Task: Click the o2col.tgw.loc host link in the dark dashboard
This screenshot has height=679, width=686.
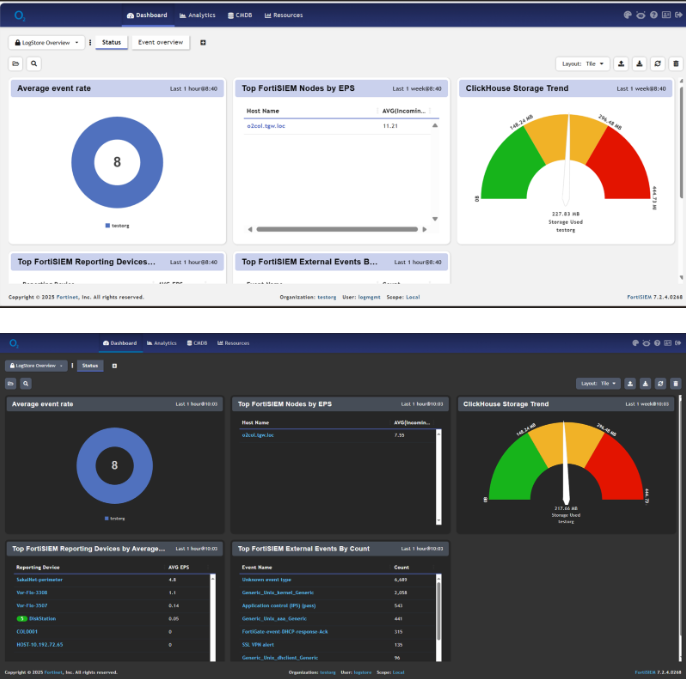Action: (258, 435)
